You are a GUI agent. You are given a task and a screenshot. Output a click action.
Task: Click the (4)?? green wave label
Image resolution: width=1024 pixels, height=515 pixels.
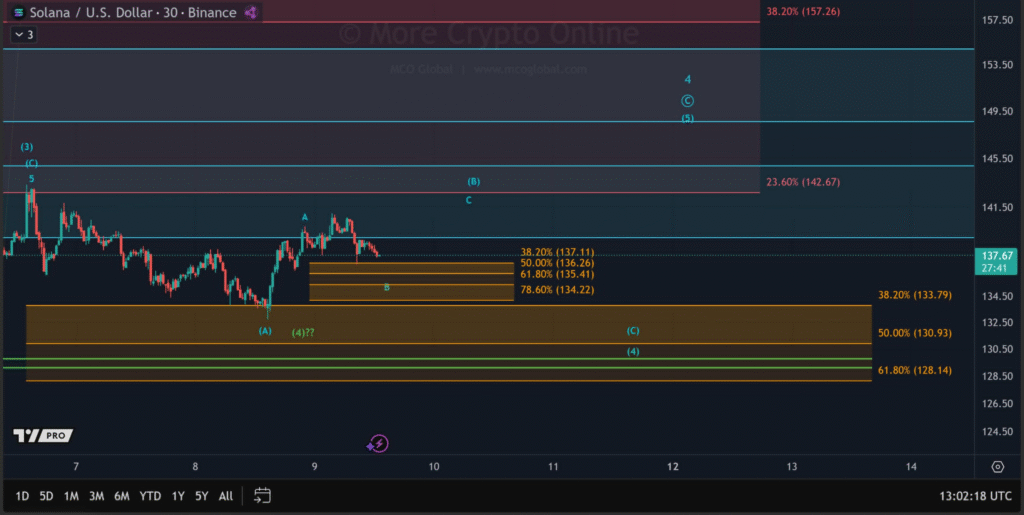coord(303,333)
